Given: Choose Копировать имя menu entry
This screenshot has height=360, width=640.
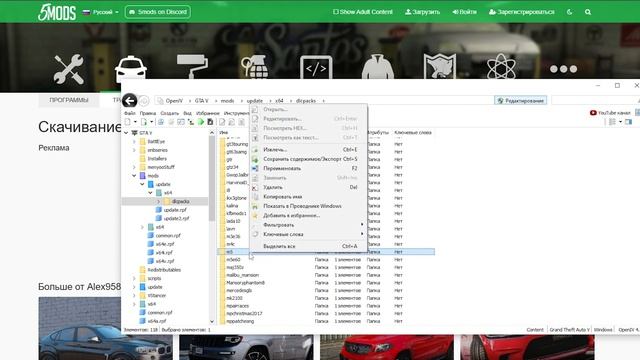Looking at the screenshot, I should point(308,197).
